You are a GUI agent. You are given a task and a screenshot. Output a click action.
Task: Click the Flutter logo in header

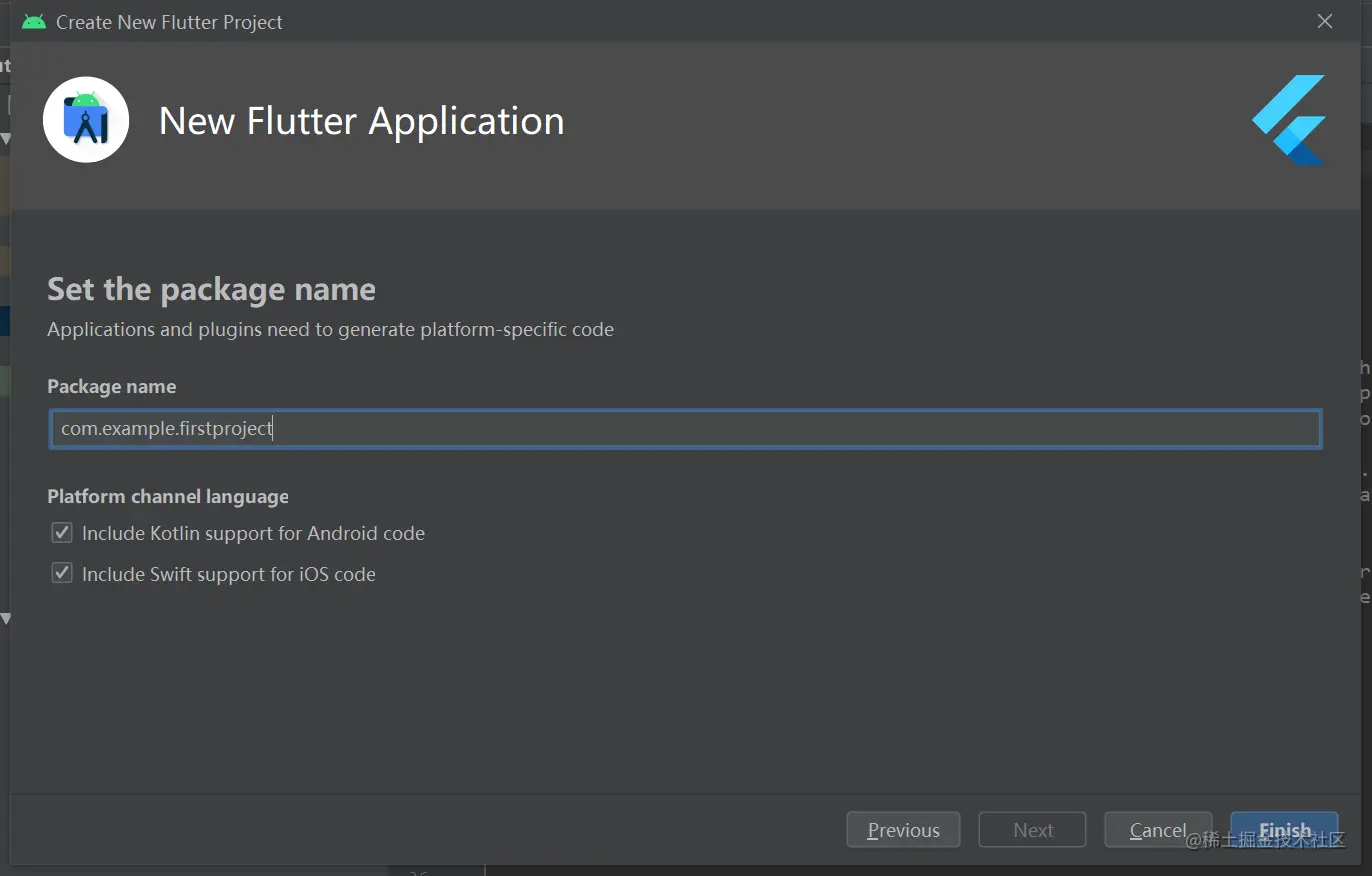tap(1289, 120)
